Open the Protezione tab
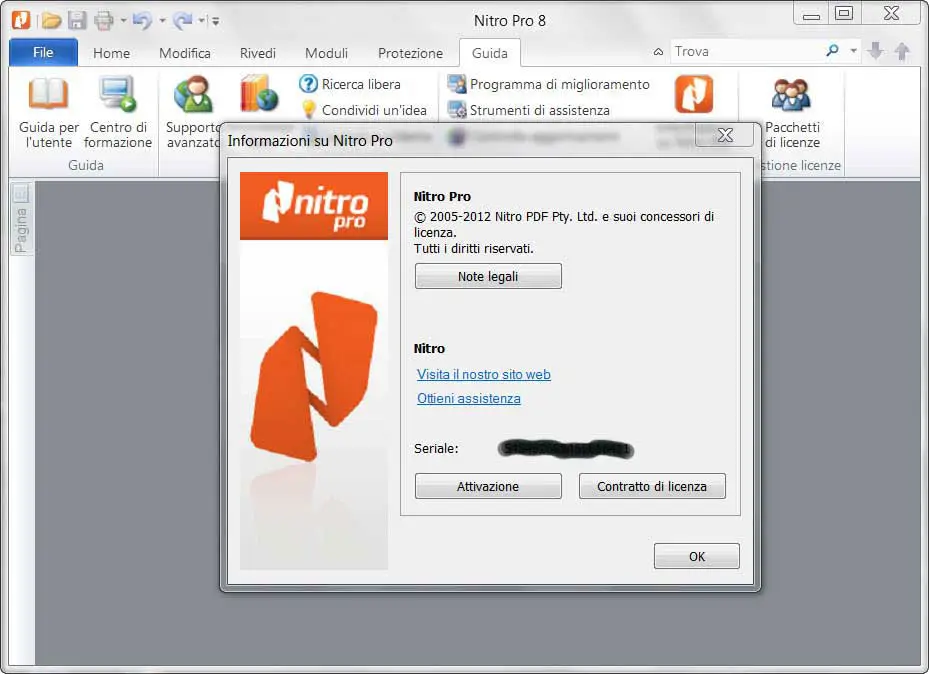 411,53
